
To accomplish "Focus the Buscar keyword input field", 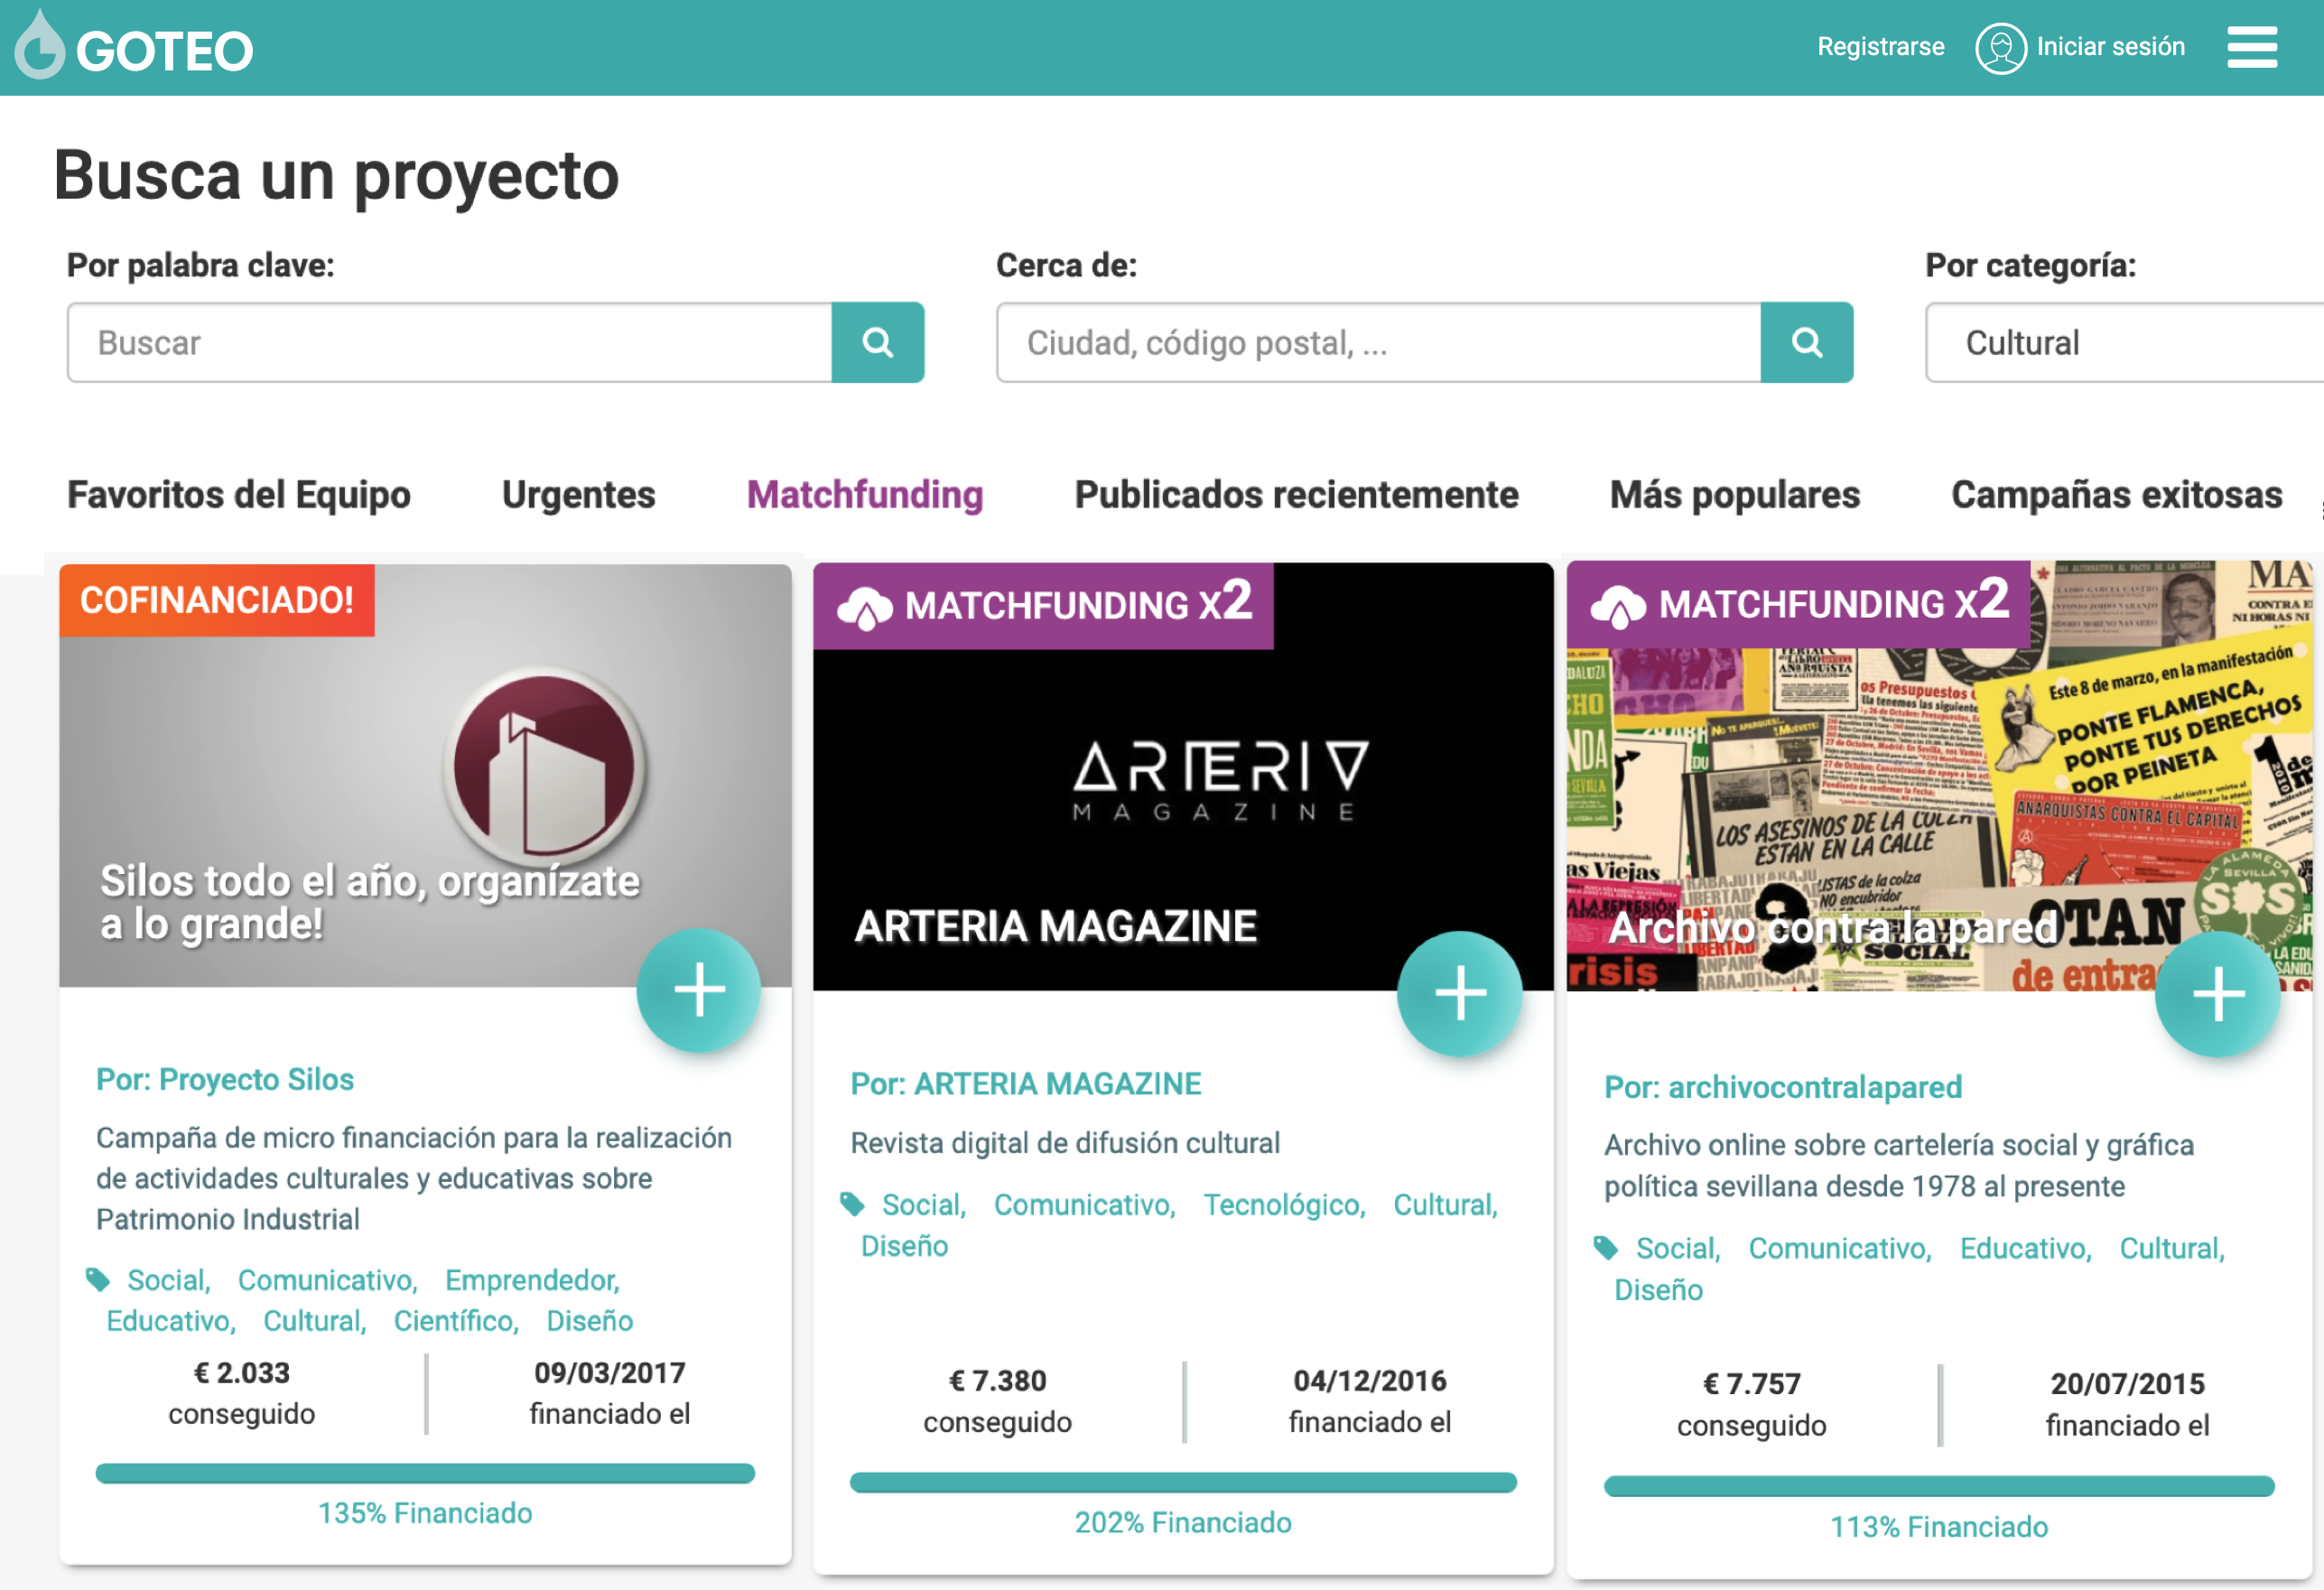I will tap(450, 342).
